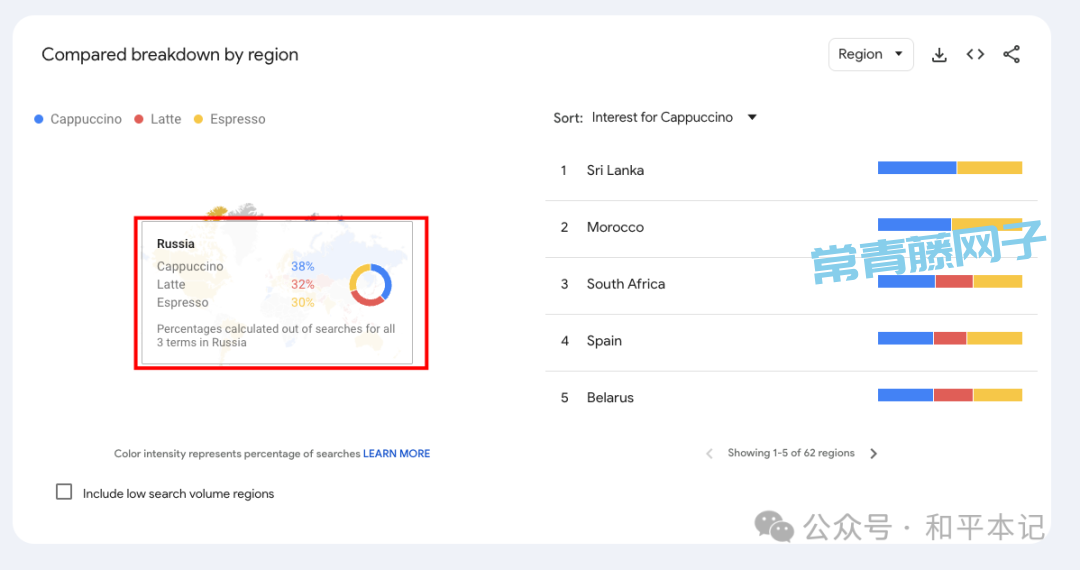1080x570 pixels.
Task: Go to next page of regions
Action: point(873,454)
